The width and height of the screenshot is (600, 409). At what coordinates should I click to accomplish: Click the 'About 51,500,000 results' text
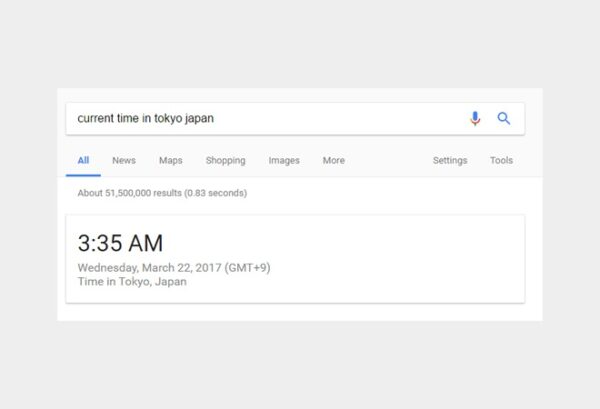tap(141, 193)
